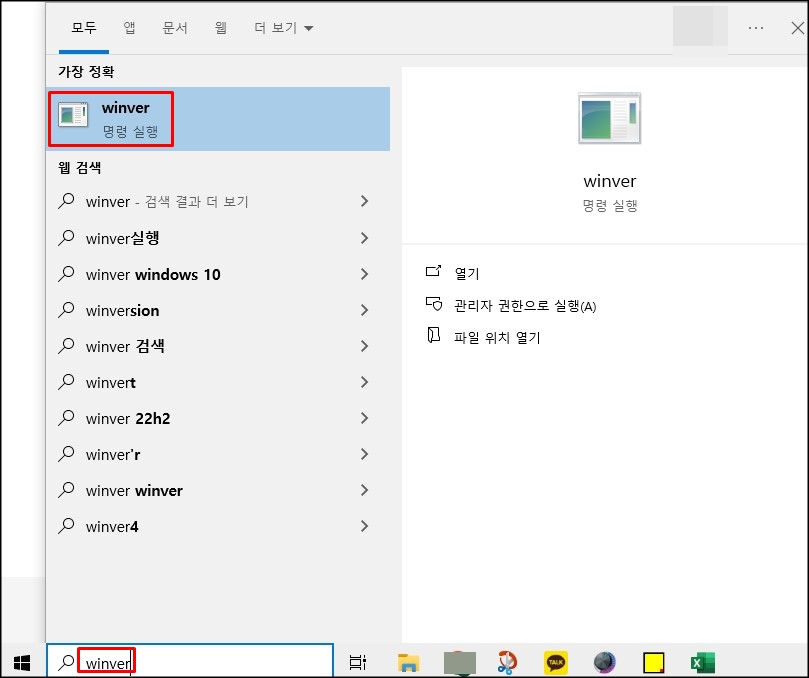Select the winver winver web suggestion
This screenshot has width=809, height=678.
click(x=218, y=490)
